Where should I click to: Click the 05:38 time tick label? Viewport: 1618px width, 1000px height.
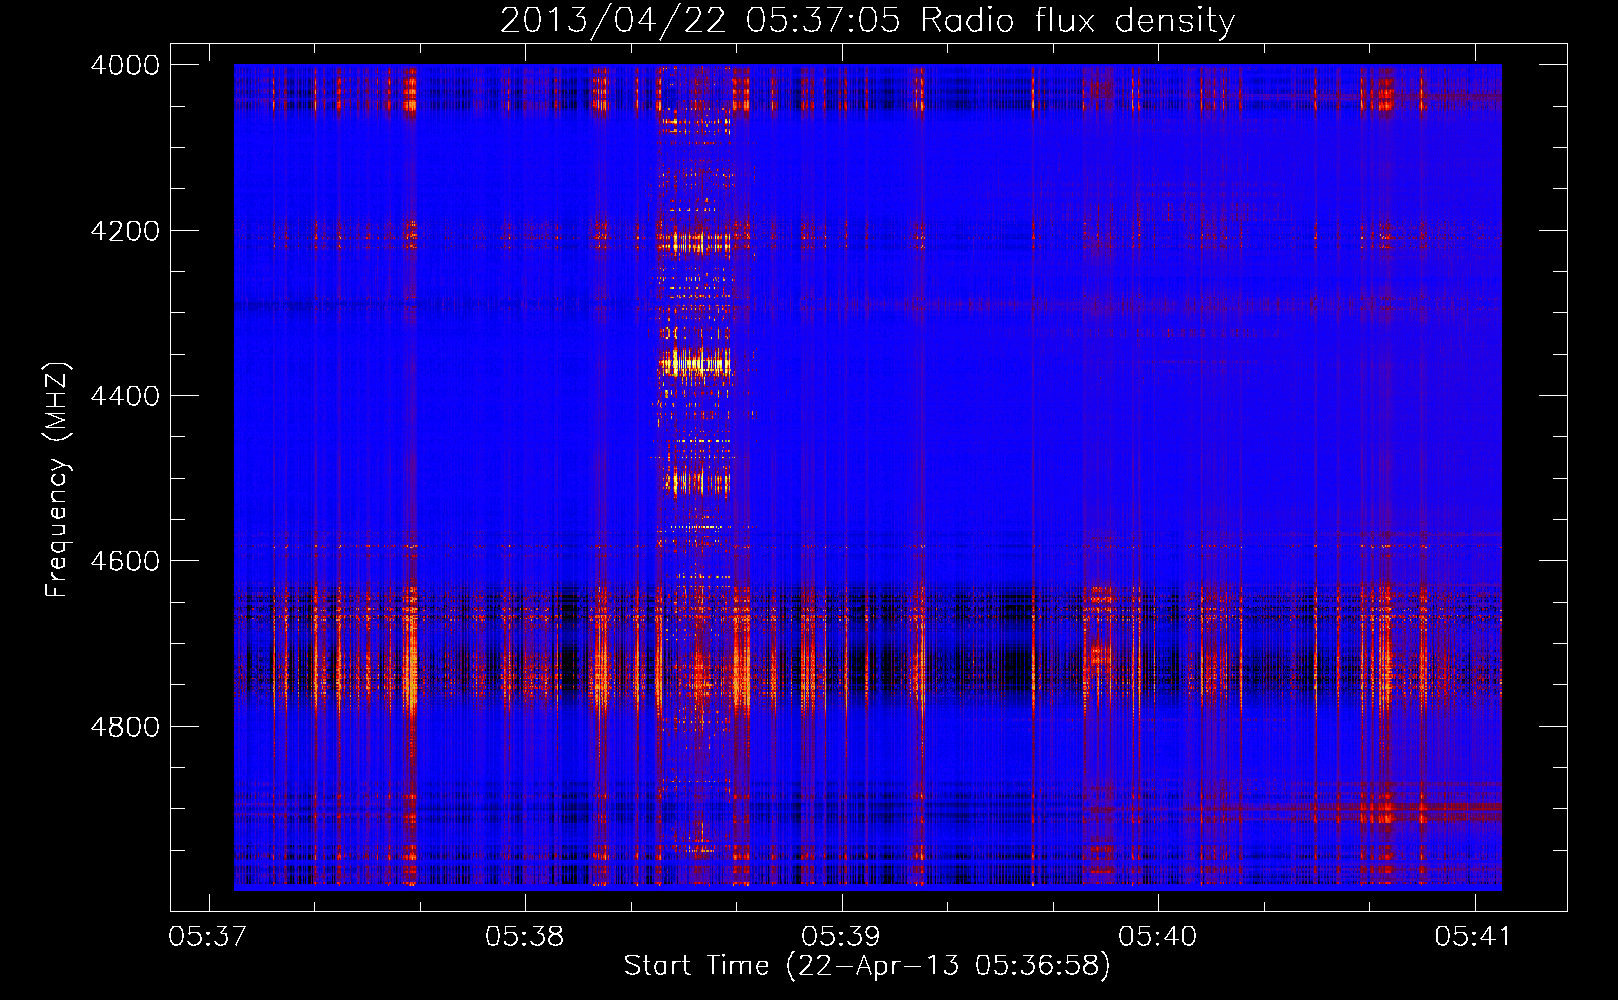(x=524, y=936)
